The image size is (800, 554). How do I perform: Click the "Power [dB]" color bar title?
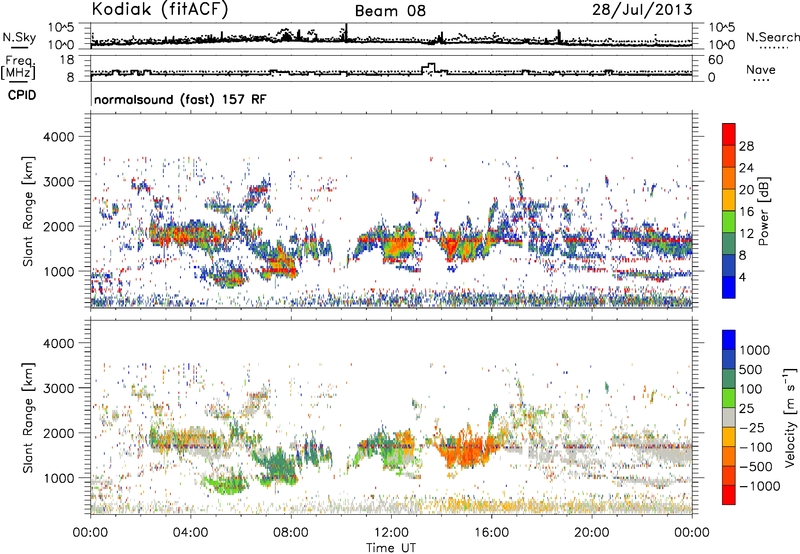point(764,211)
